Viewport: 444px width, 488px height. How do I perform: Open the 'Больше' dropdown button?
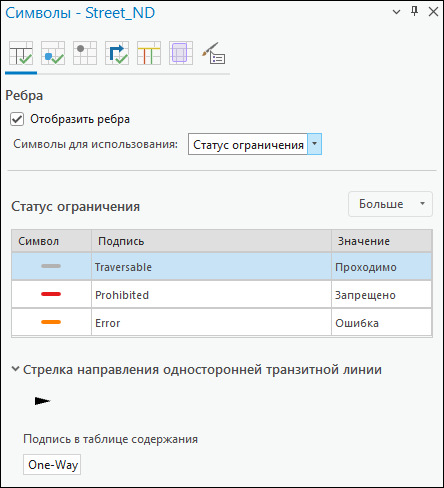[390, 204]
